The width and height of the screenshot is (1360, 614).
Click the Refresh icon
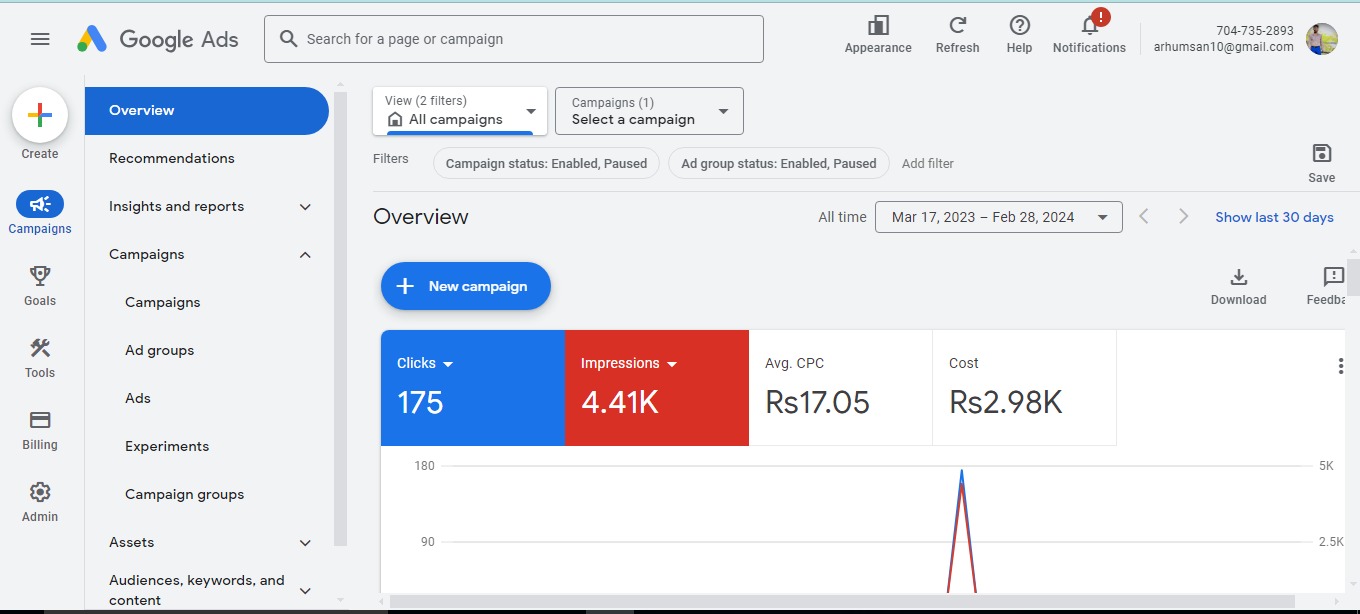957,26
